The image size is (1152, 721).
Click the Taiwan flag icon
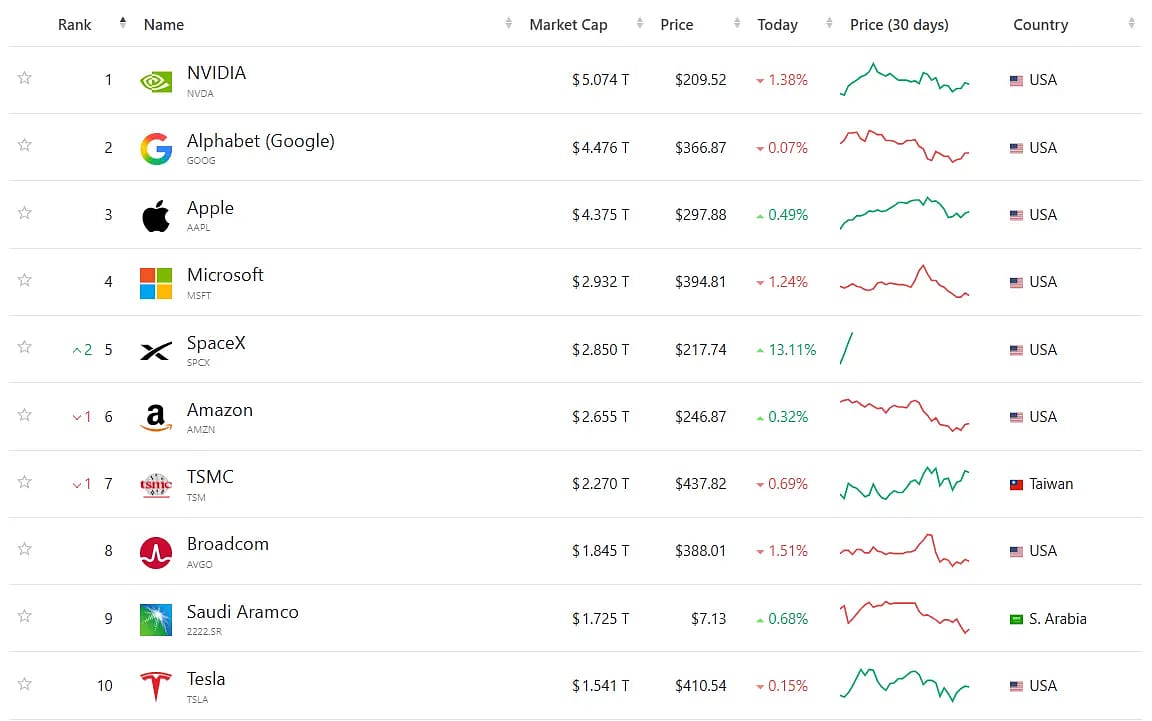point(1016,485)
